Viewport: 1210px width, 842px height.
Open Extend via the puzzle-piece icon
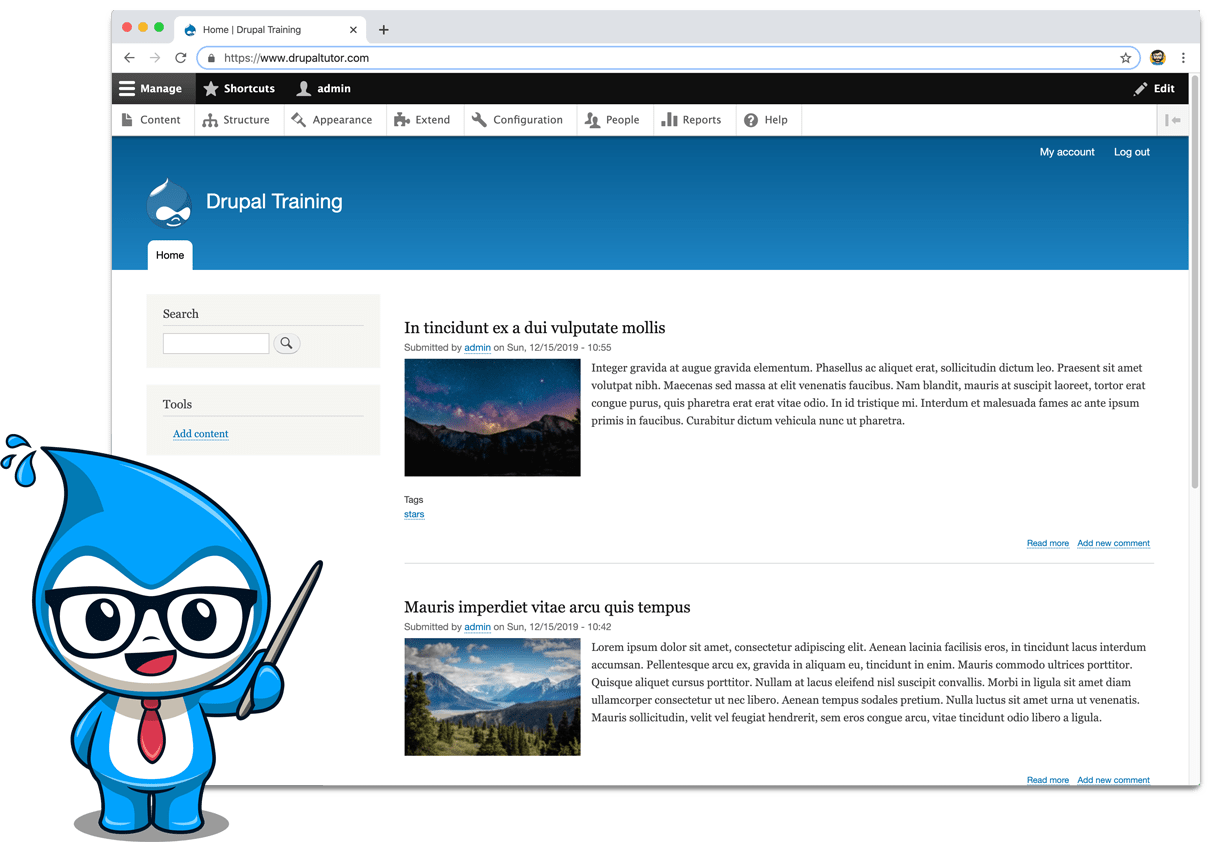click(399, 119)
